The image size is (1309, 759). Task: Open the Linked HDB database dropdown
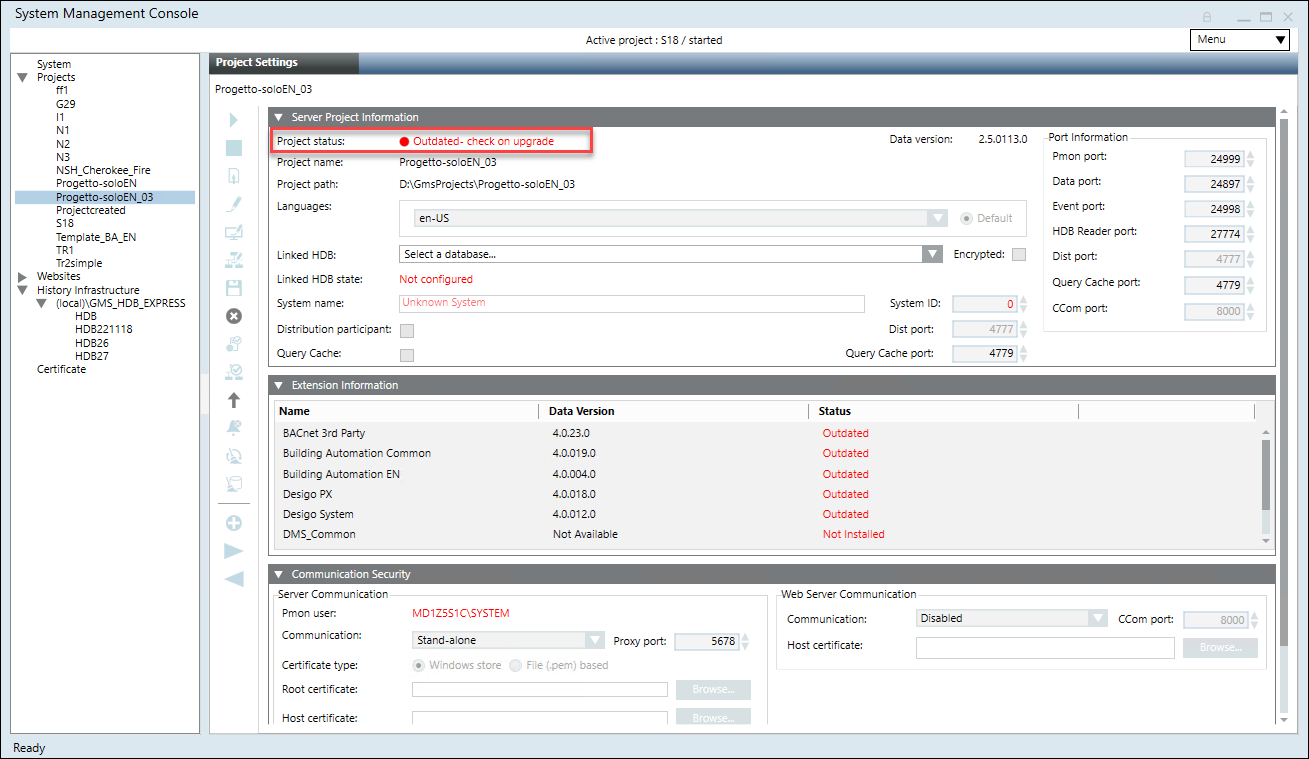pyautogui.click(x=932, y=255)
